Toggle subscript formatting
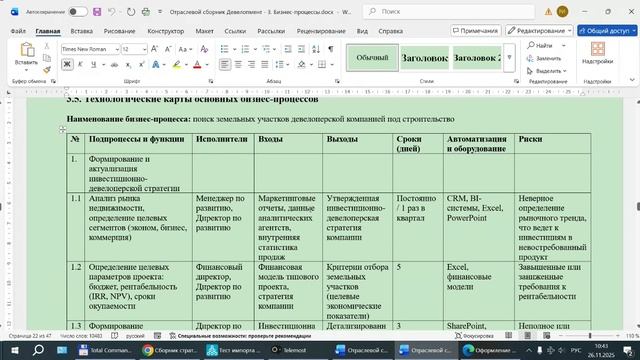The image size is (640, 360). pyautogui.click(x=128, y=64)
